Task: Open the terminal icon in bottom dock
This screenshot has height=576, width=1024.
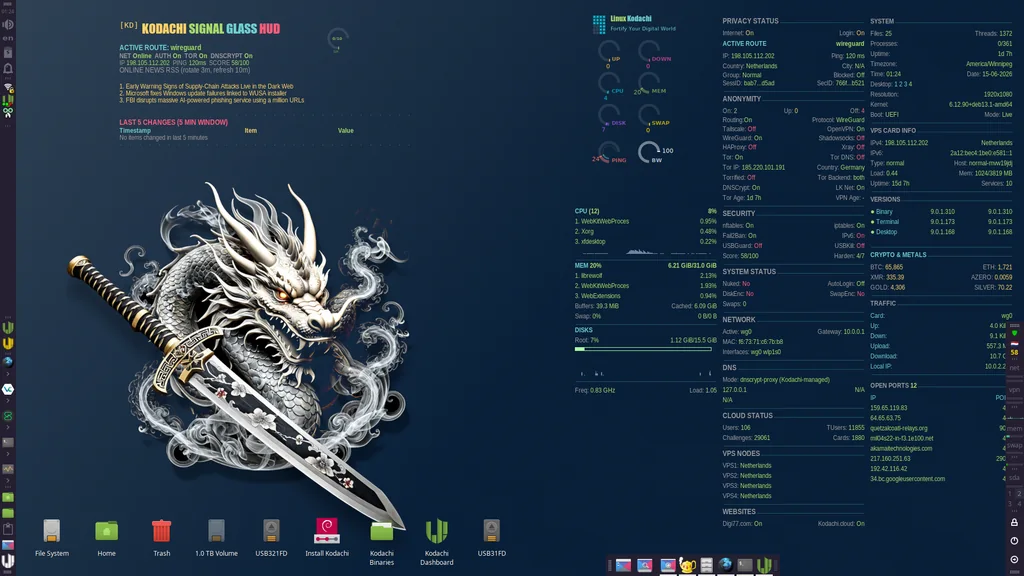Action: tap(744, 566)
